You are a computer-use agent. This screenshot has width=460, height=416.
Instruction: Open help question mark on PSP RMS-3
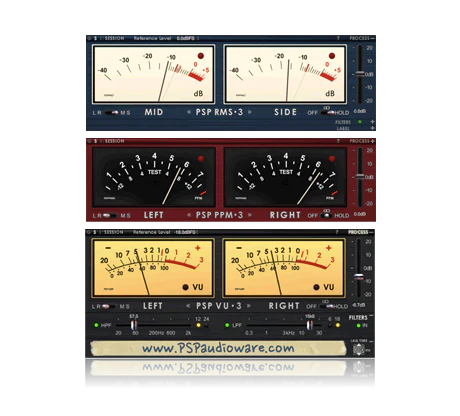point(338,39)
